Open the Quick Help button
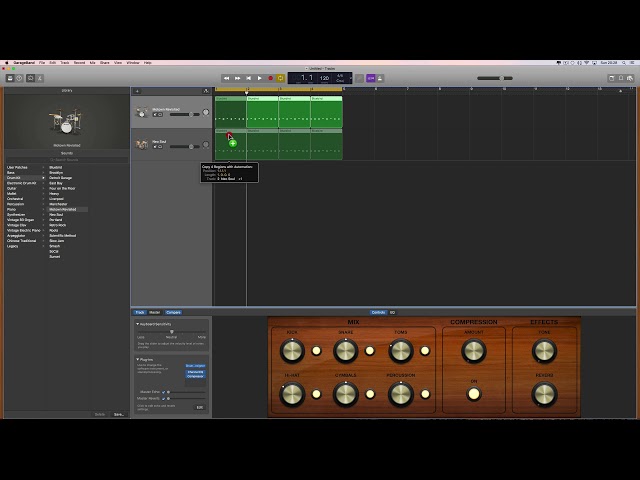The width and height of the screenshot is (640, 480). (x=19, y=78)
